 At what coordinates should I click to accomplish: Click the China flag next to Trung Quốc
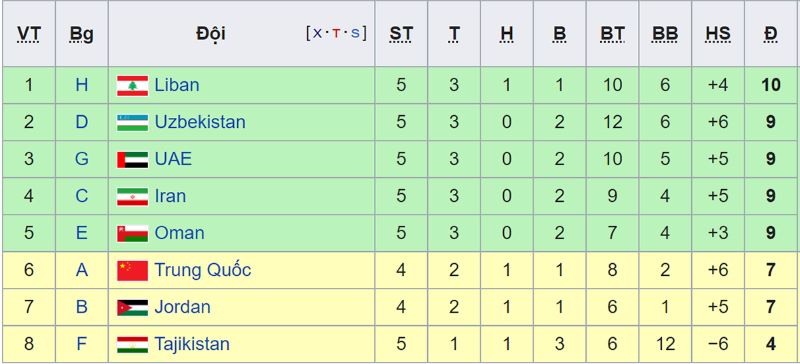[132, 271]
